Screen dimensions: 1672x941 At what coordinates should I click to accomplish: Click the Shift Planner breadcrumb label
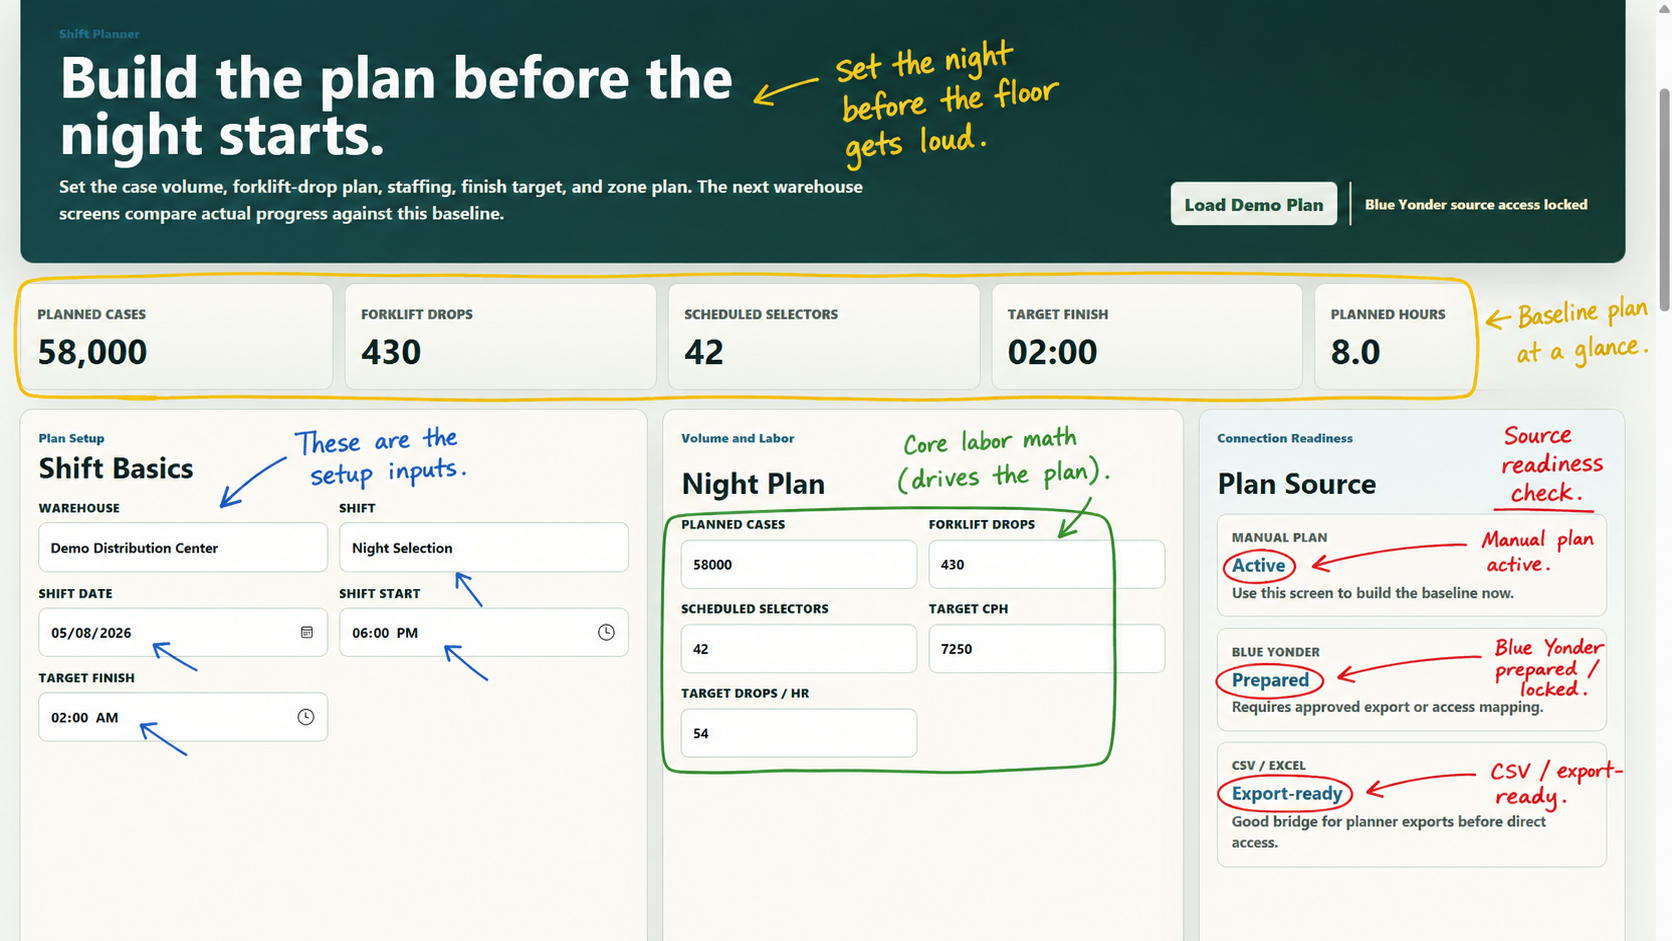99,34
